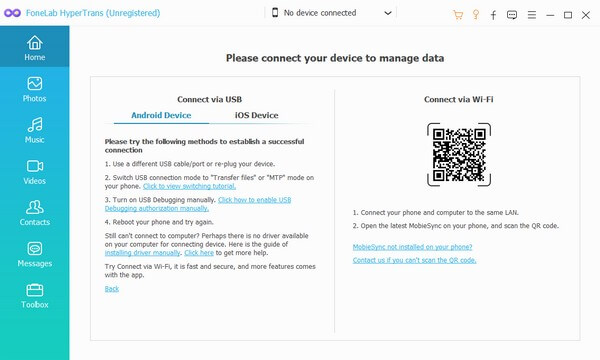
Task: Click the phone device icon
Action: (275, 13)
